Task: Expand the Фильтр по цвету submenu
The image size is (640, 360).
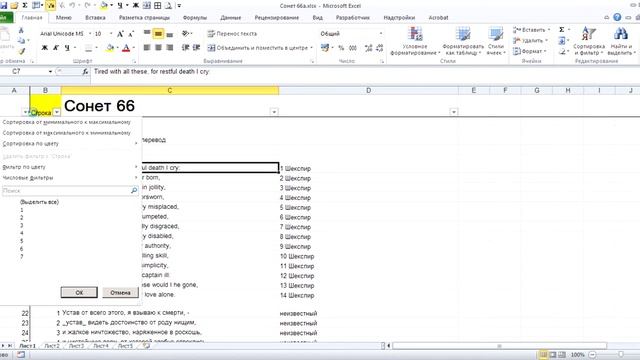Action: [70, 167]
